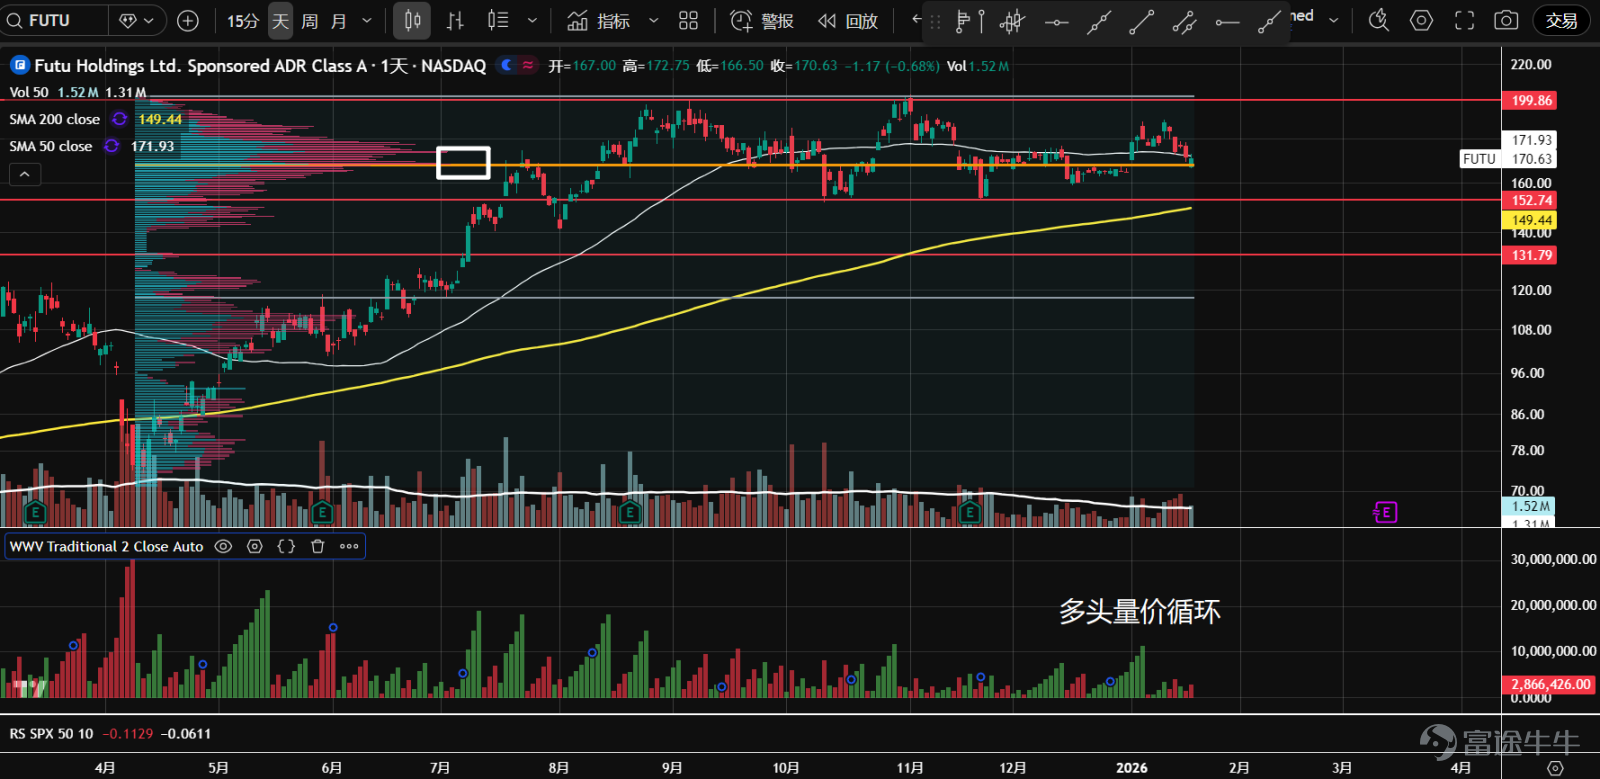The width and height of the screenshot is (1600, 779).
Task: Delete the WWV indicator with trash icon
Action: click(x=318, y=546)
